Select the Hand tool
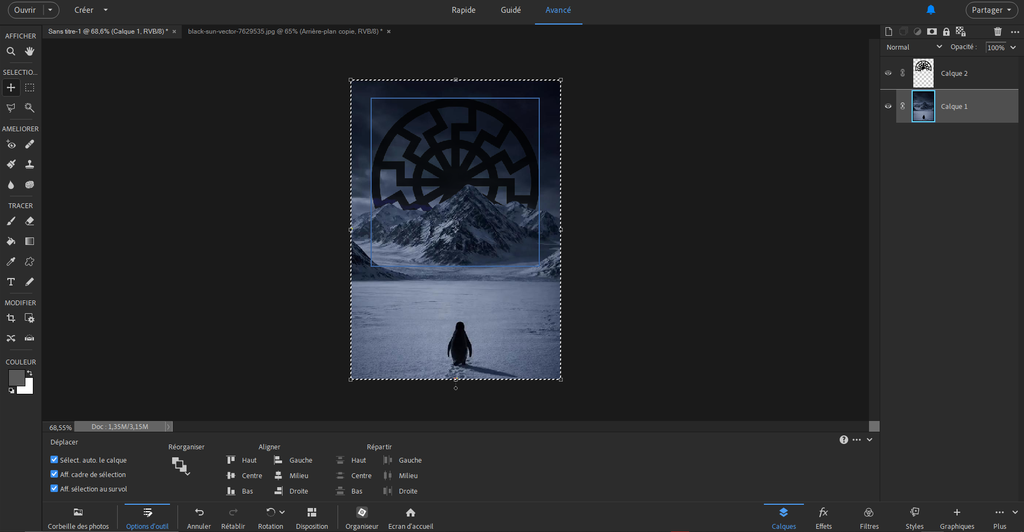This screenshot has width=1024, height=532. 30,51
